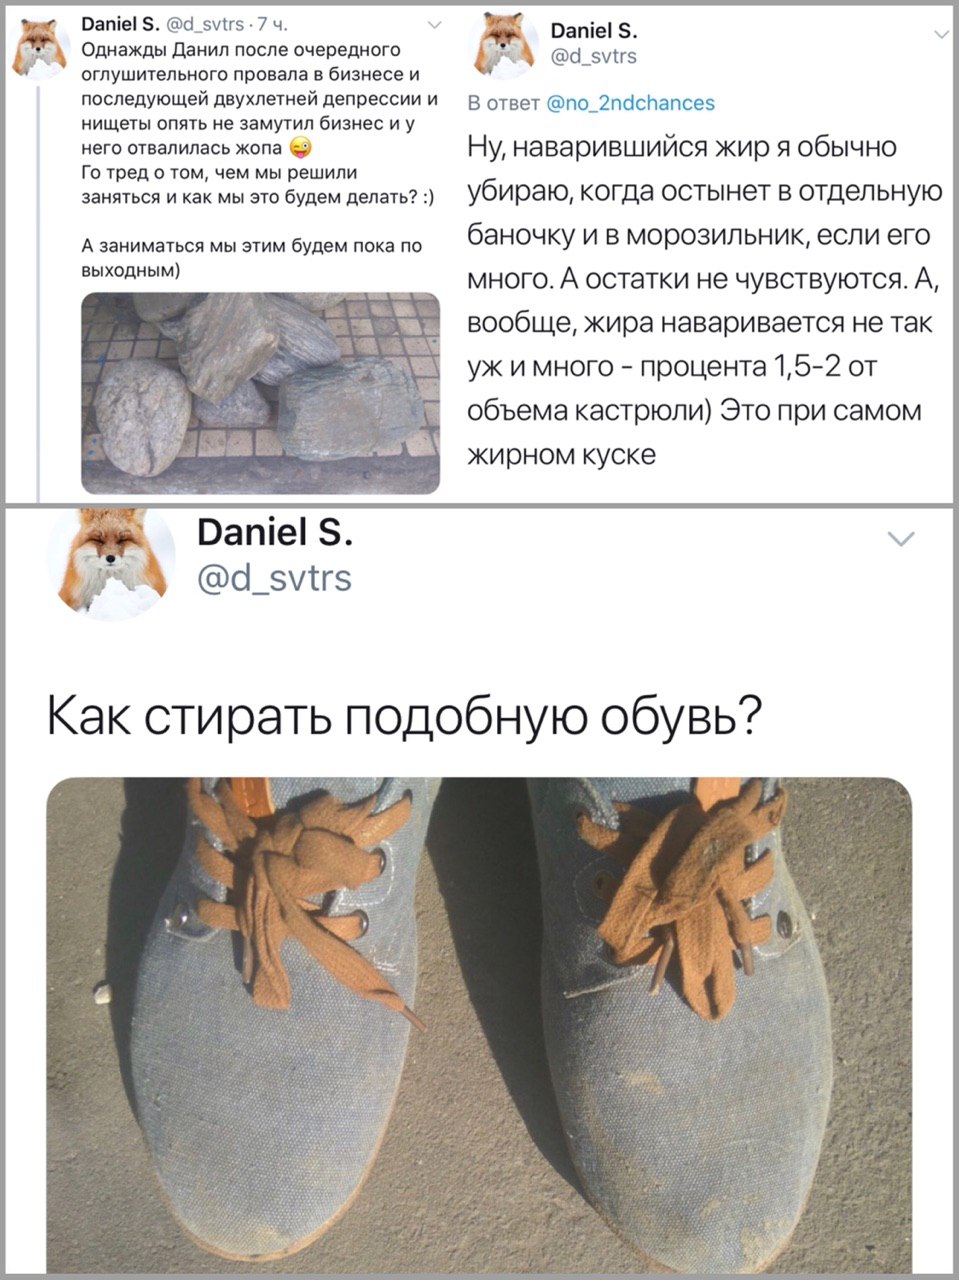This screenshot has height=1280, width=959.
Task: Open the @no_2ndchances mention link
Action: (x=630, y=103)
